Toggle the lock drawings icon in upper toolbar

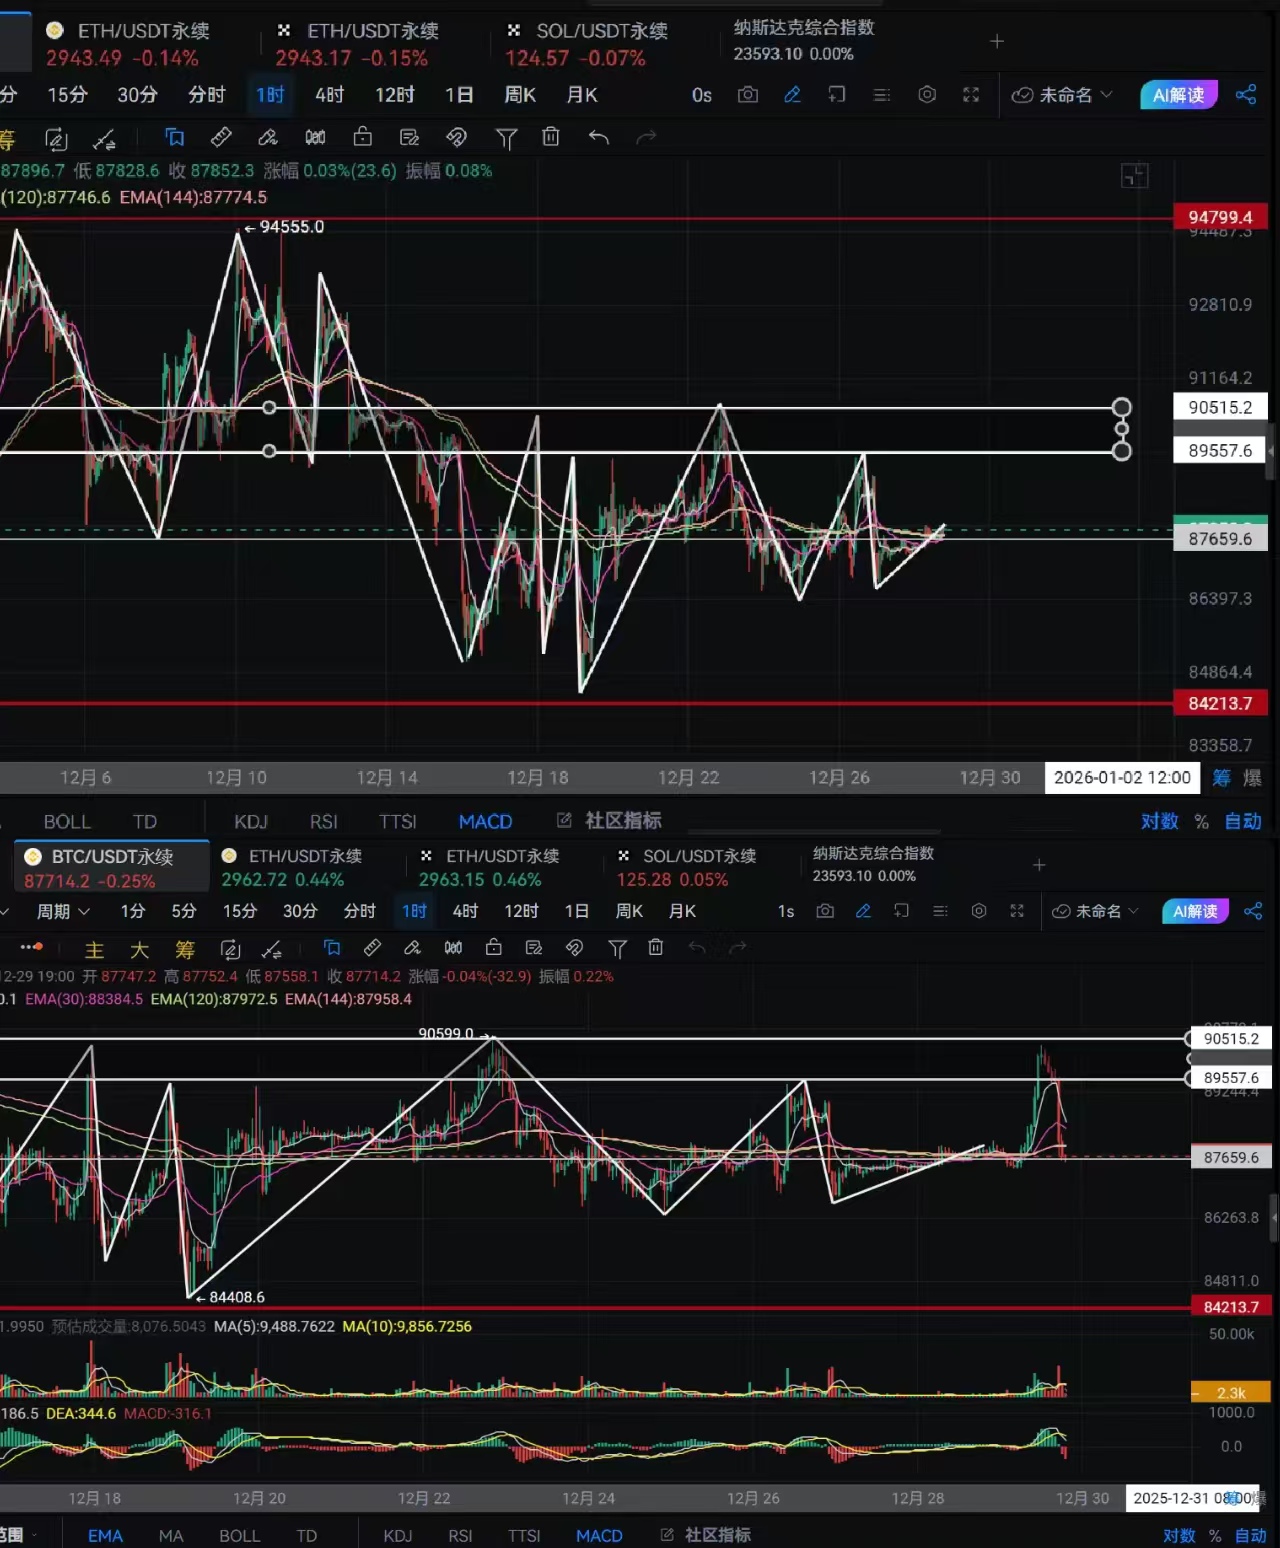tap(362, 137)
